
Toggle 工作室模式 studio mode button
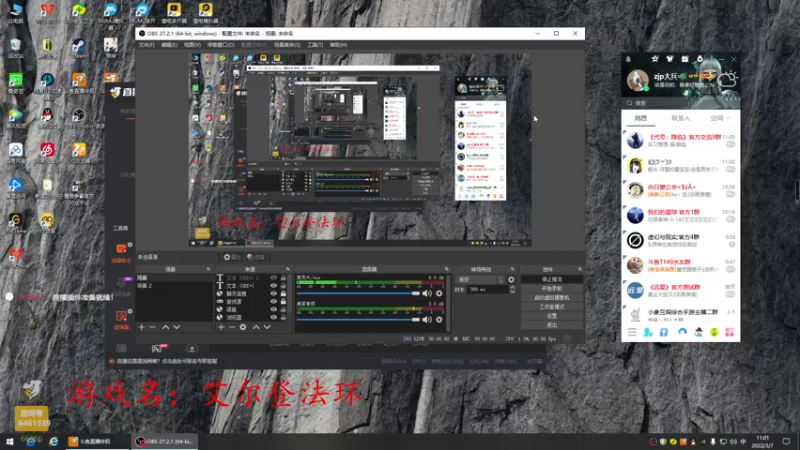coord(552,307)
